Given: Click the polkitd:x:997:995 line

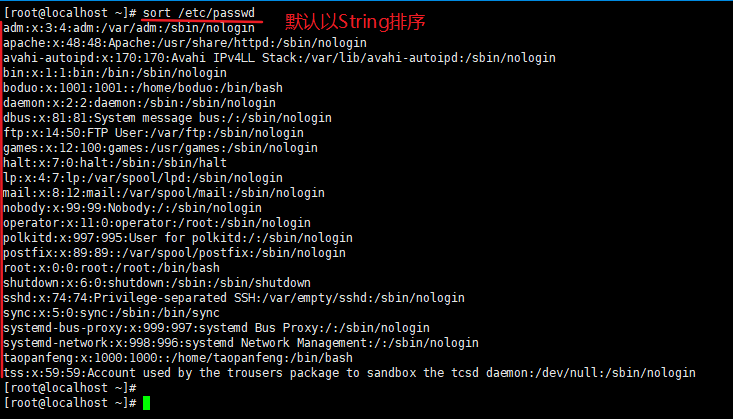Looking at the screenshot, I should pos(178,238).
